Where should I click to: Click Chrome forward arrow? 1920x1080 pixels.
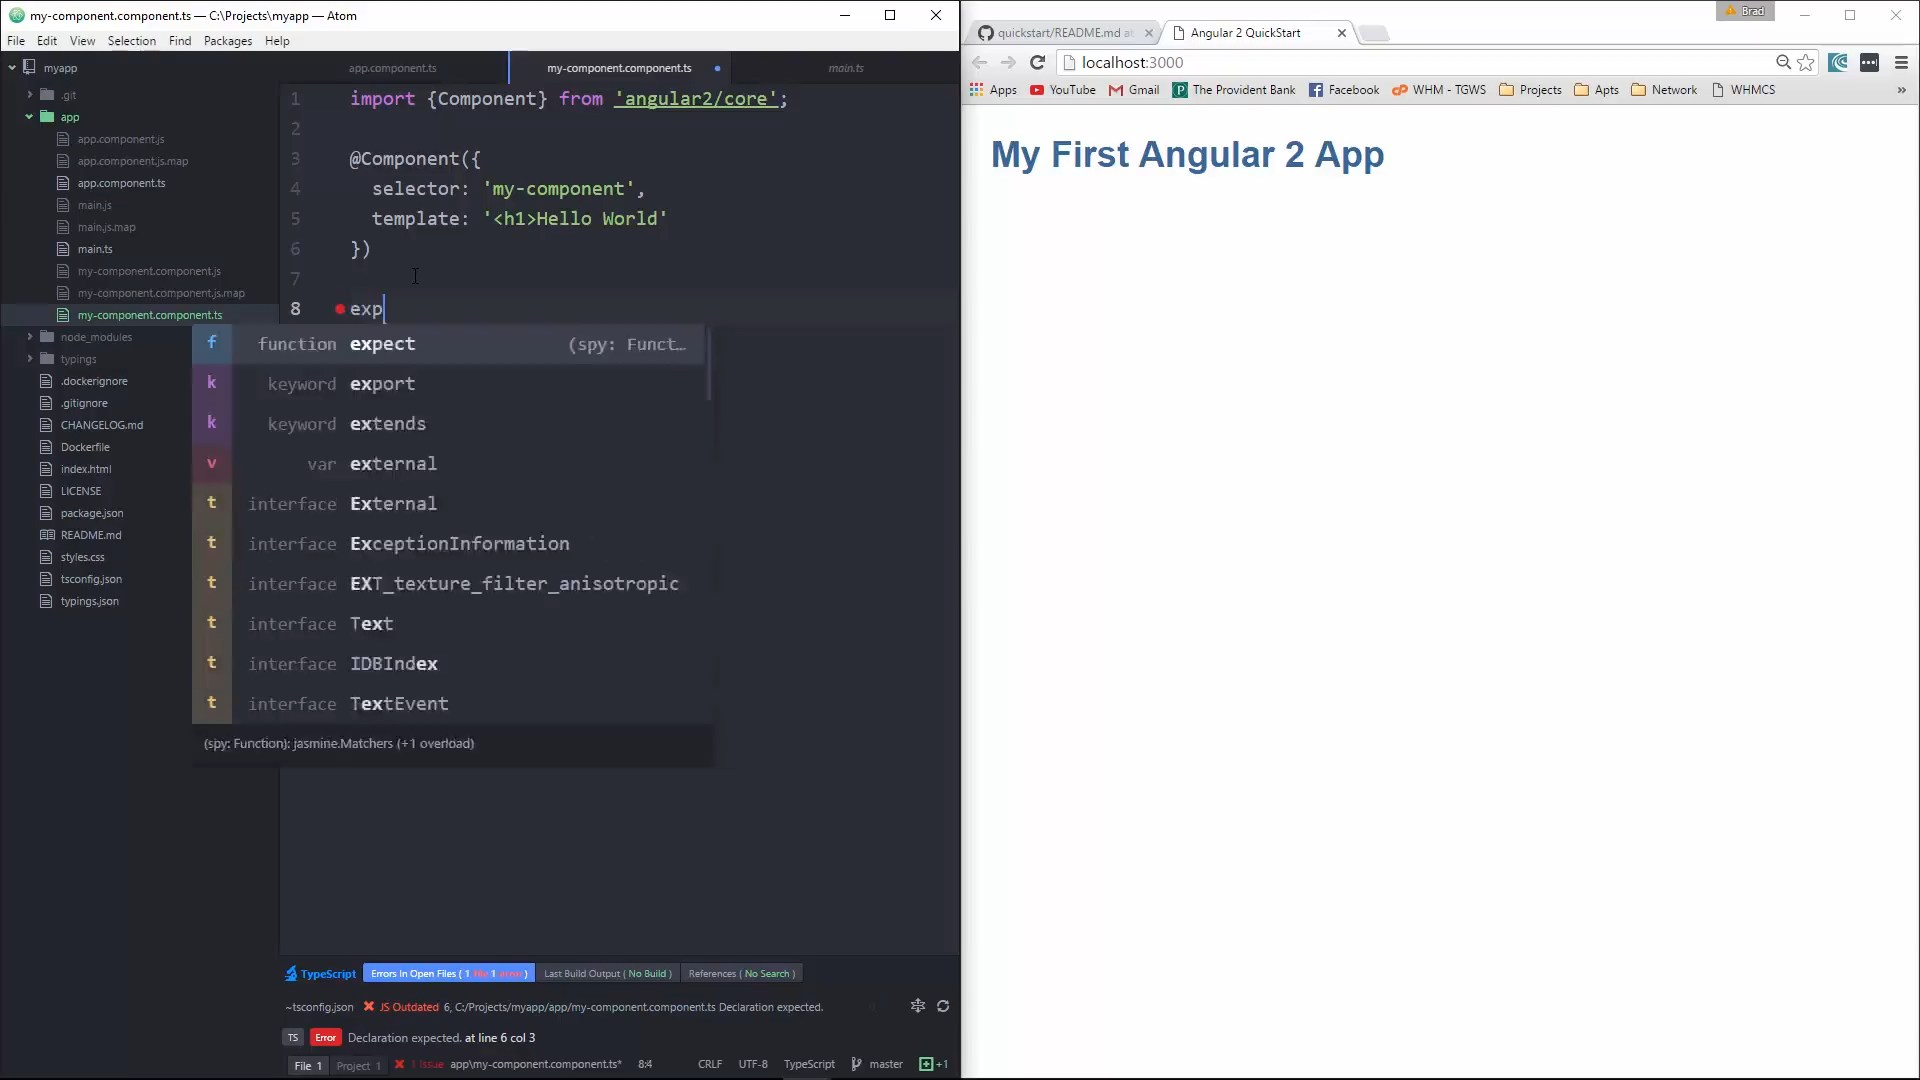1008,62
